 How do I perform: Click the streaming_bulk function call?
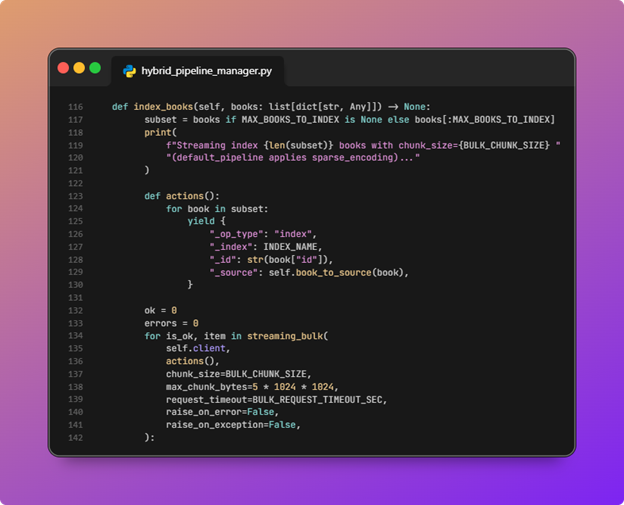tap(285, 336)
